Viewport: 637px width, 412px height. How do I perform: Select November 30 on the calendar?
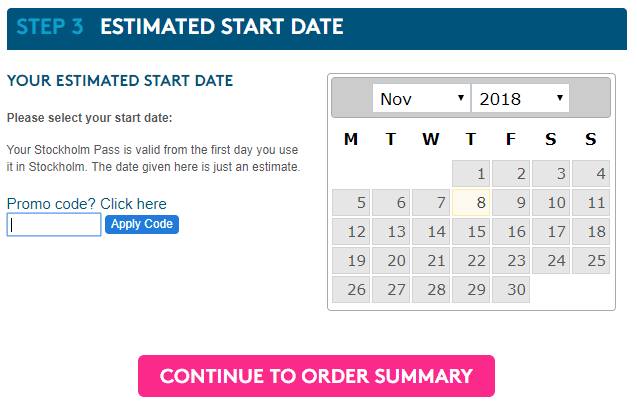(x=510, y=291)
